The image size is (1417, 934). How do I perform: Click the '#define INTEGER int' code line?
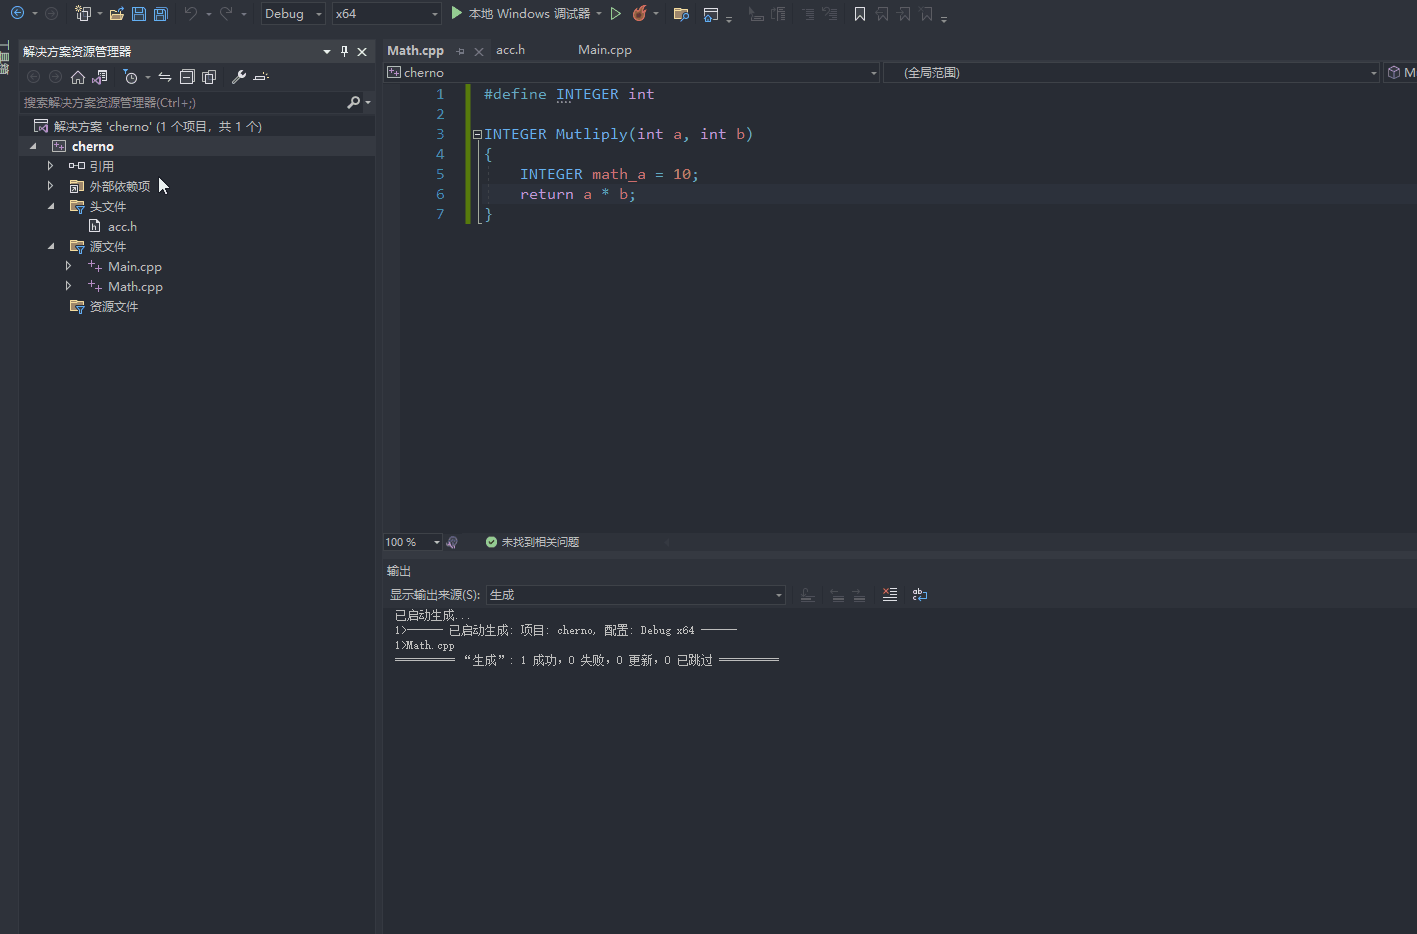click(569, 94)
